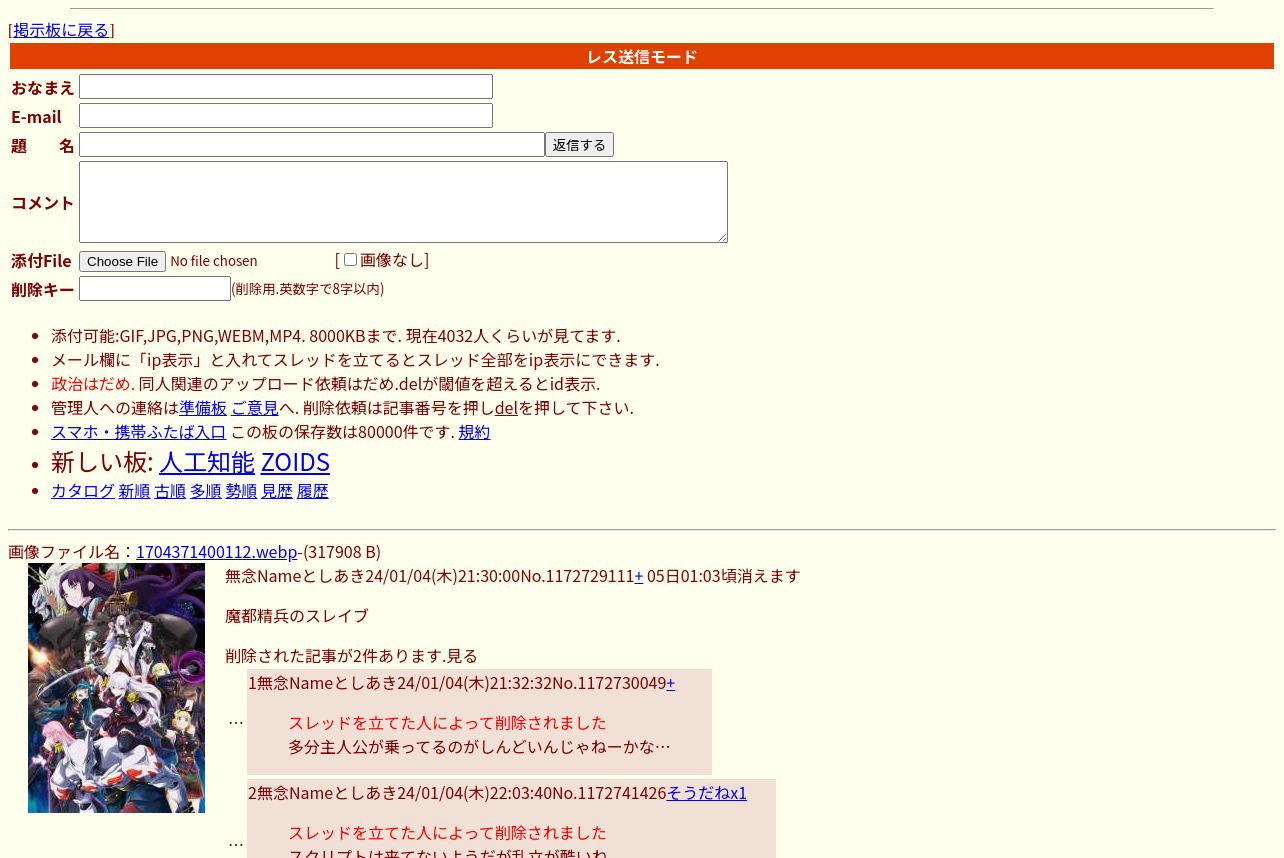
Task: Click 添付可能:GIF,JPG,PNG,WEBM,MP4 rule line
Action: point(335,336)
